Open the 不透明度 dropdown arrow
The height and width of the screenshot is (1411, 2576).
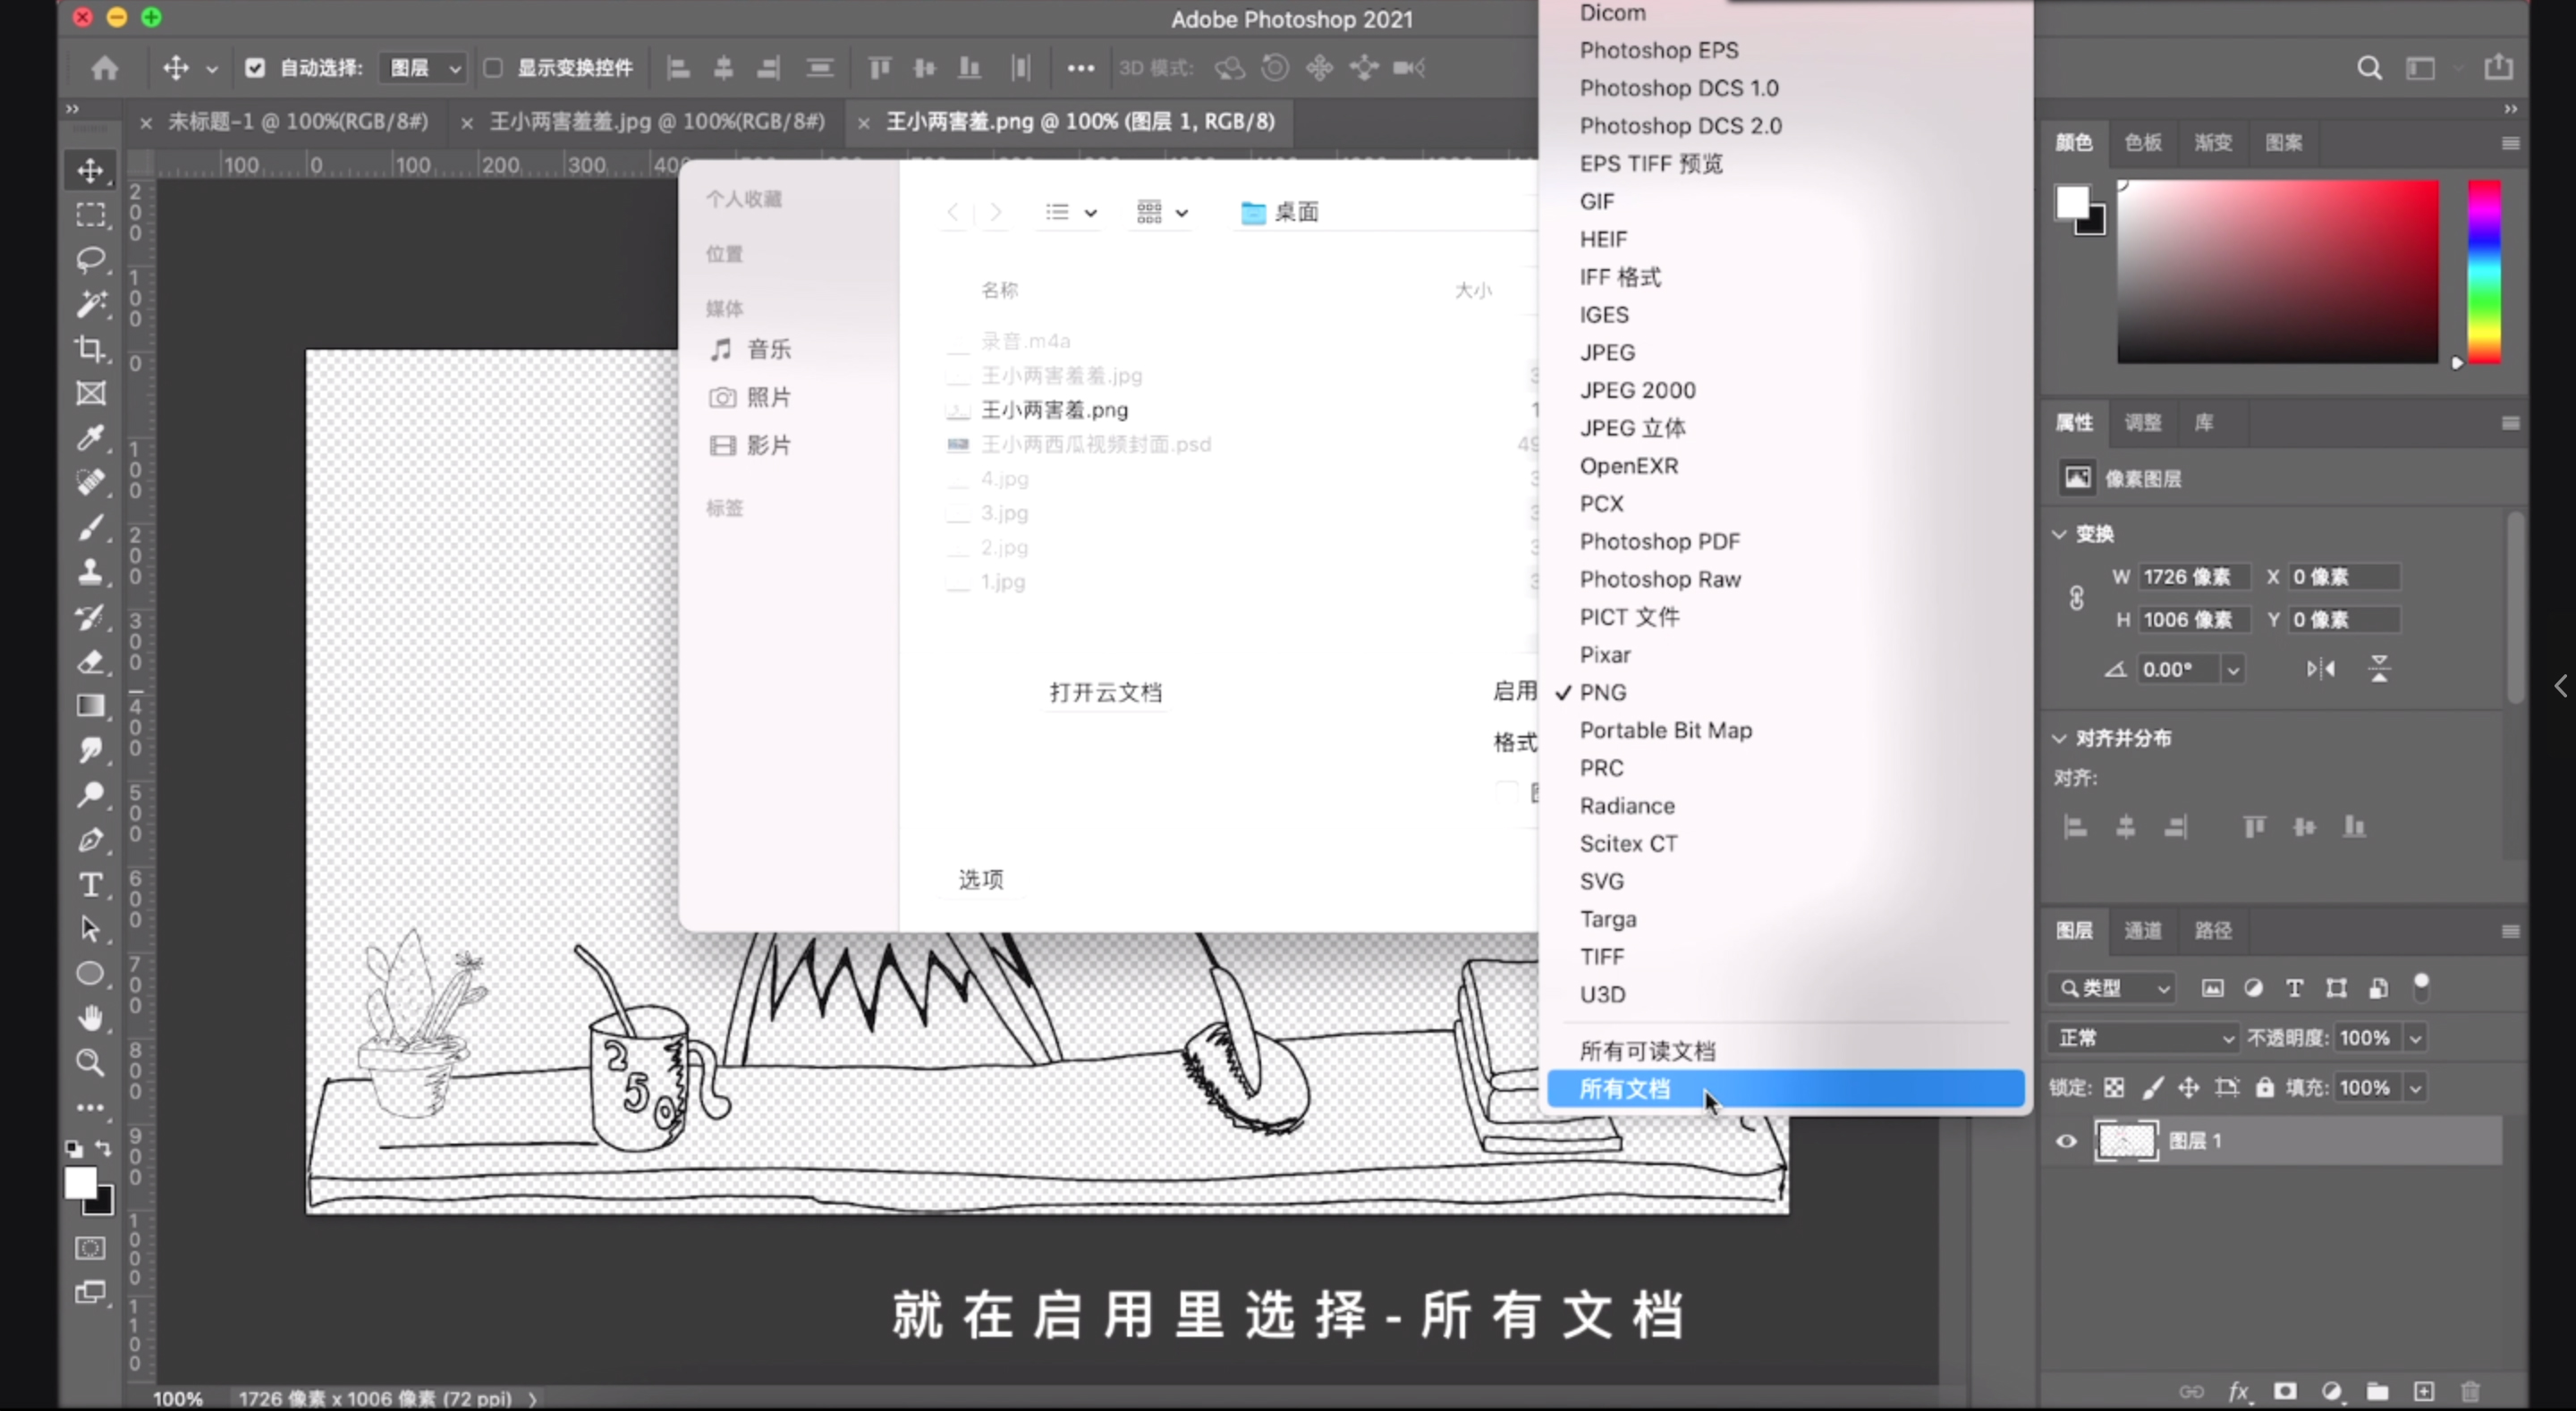point(2416,1038)
